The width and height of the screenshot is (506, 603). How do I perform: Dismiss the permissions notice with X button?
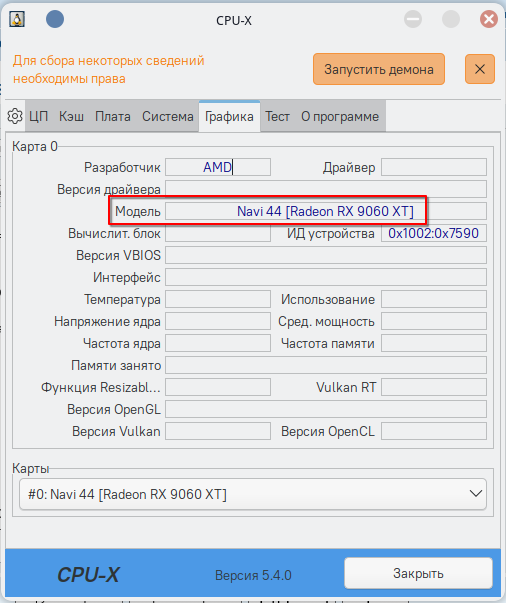(479, 69)
